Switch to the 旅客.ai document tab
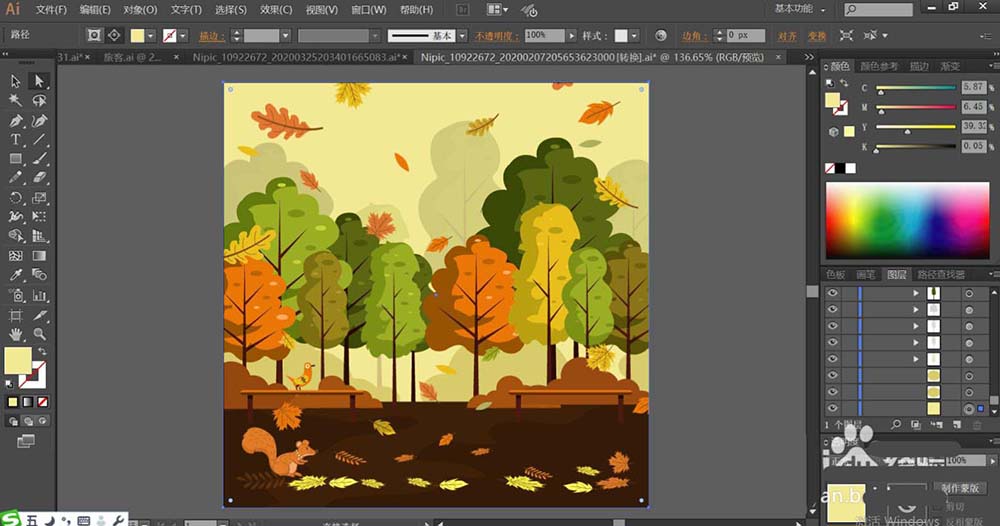The image size is (1000, 526). 133,57
